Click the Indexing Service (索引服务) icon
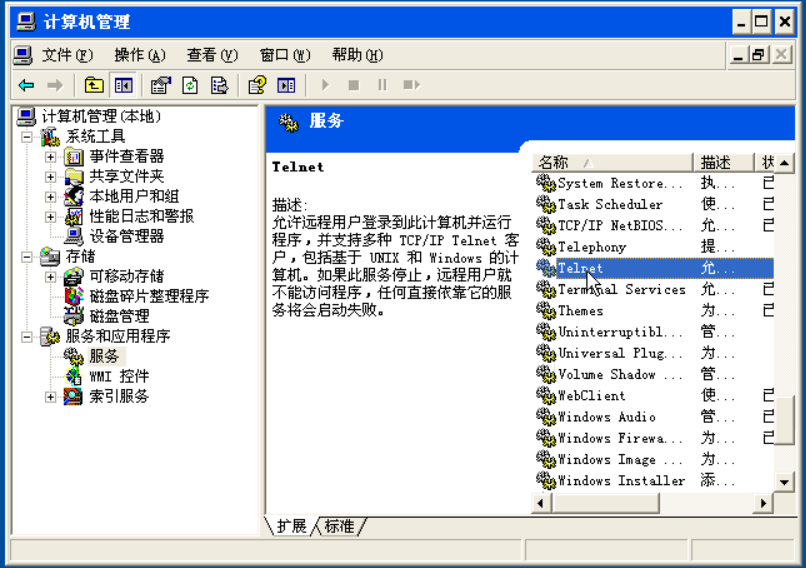 pos(74,396)
